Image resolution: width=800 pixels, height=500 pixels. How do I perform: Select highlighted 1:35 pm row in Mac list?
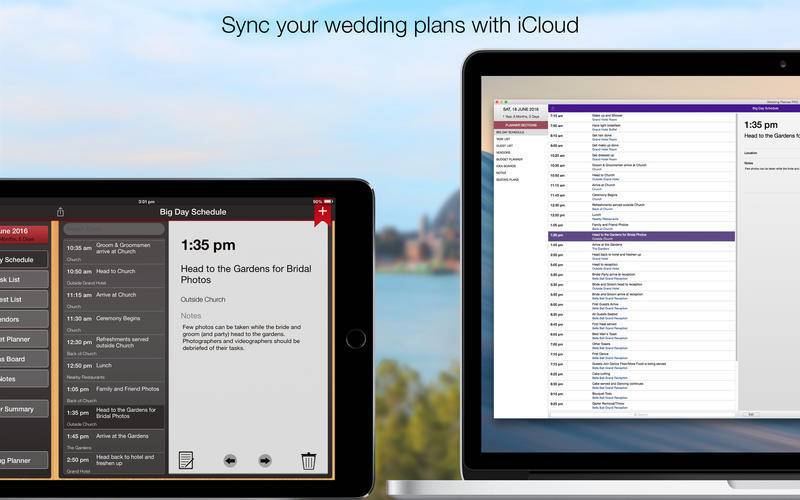click(642, 236)
